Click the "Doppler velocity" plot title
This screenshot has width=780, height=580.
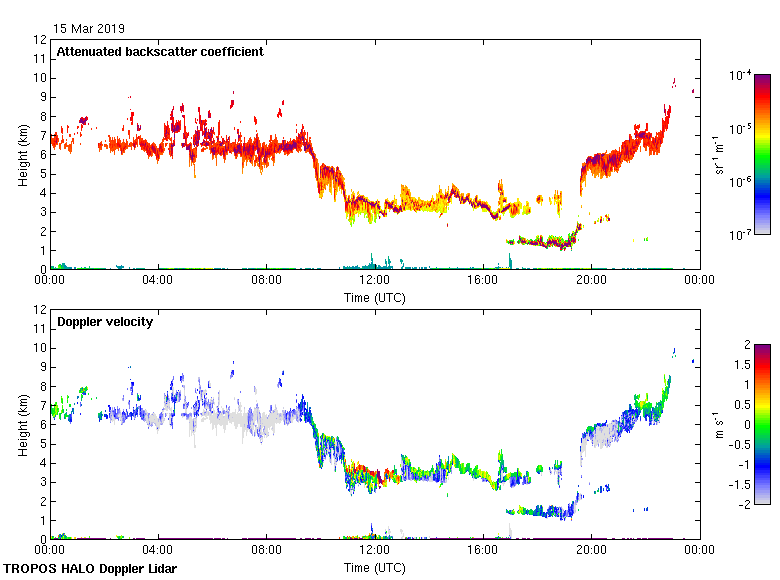coord(99,322)
